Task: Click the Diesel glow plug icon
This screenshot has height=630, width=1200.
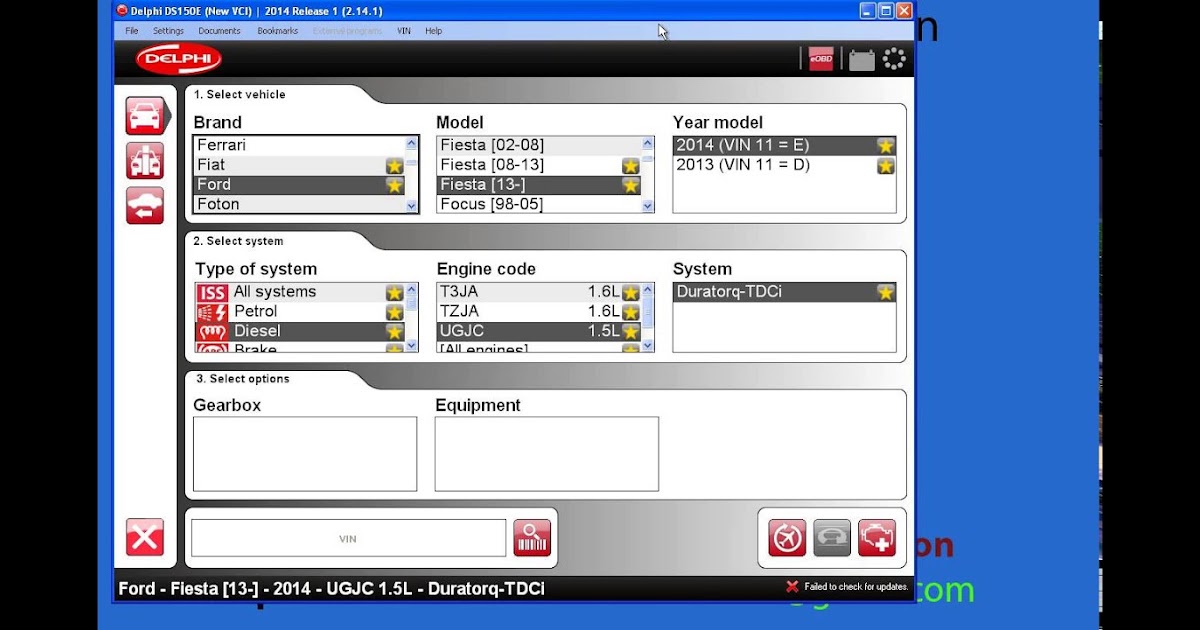Action: (x=212, y=332)
